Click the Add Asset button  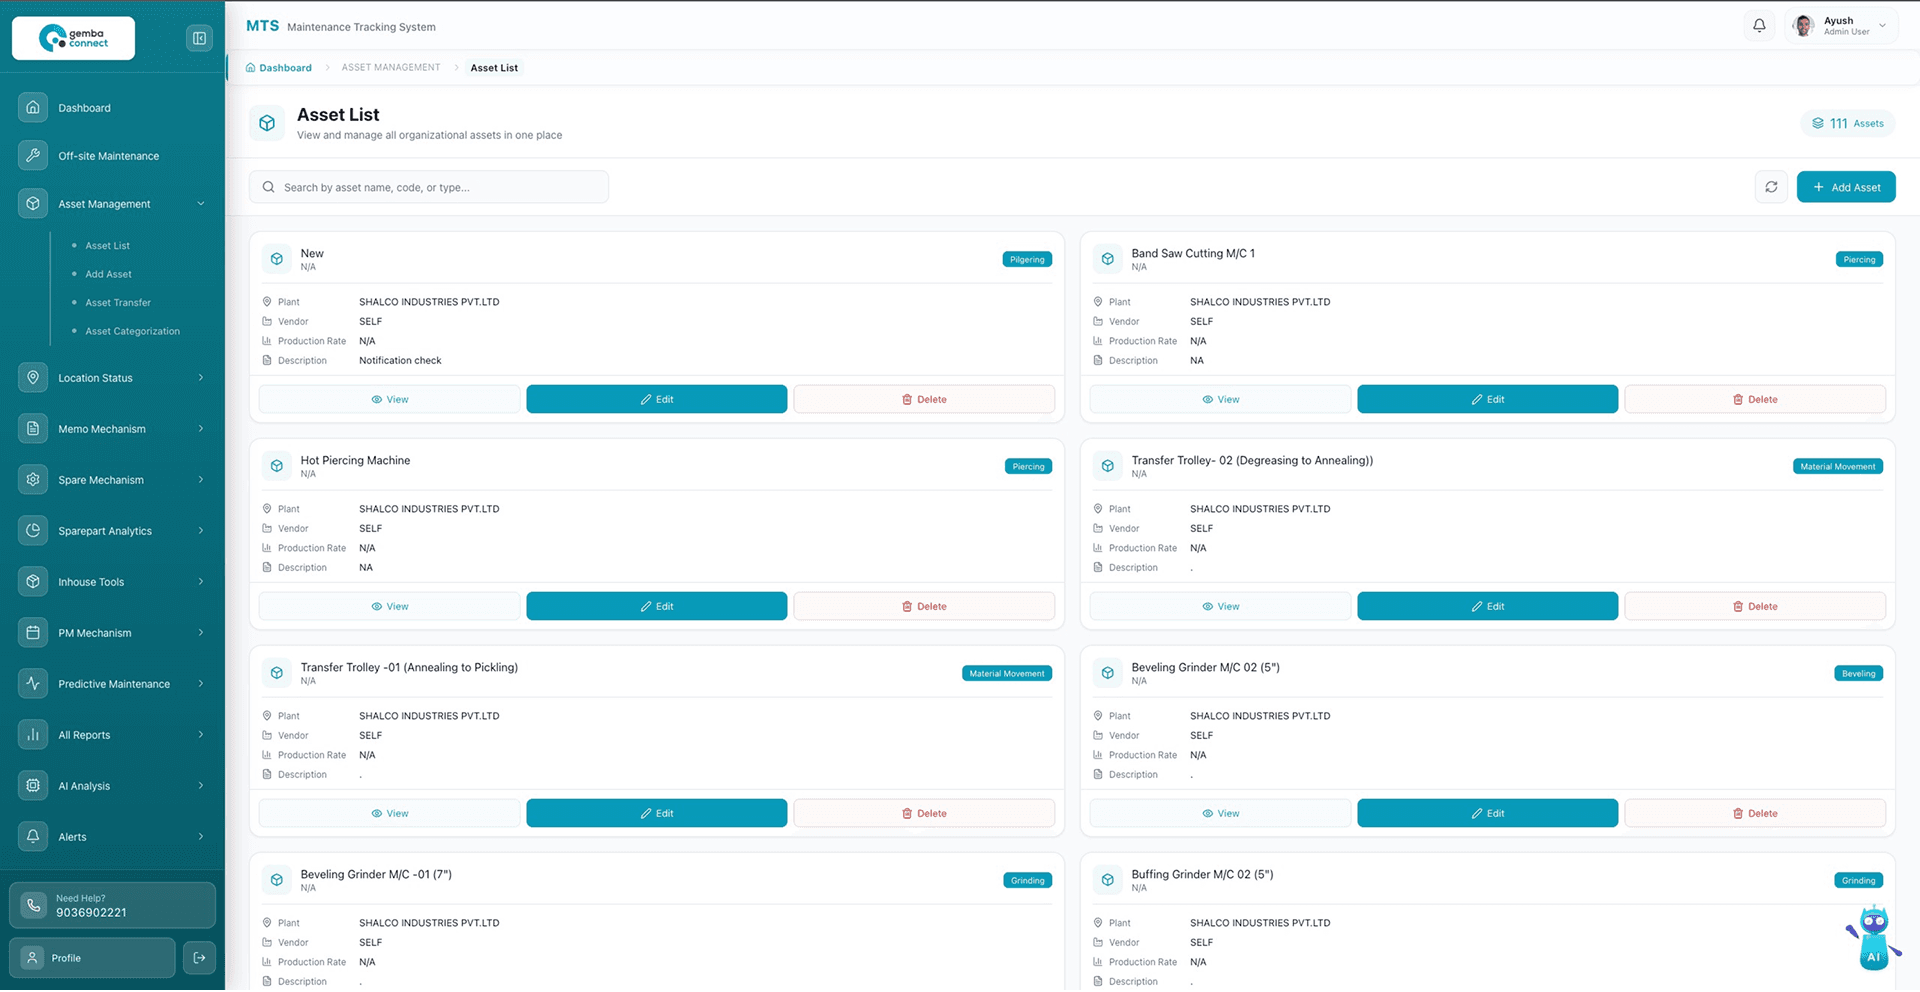(1846, 187)
